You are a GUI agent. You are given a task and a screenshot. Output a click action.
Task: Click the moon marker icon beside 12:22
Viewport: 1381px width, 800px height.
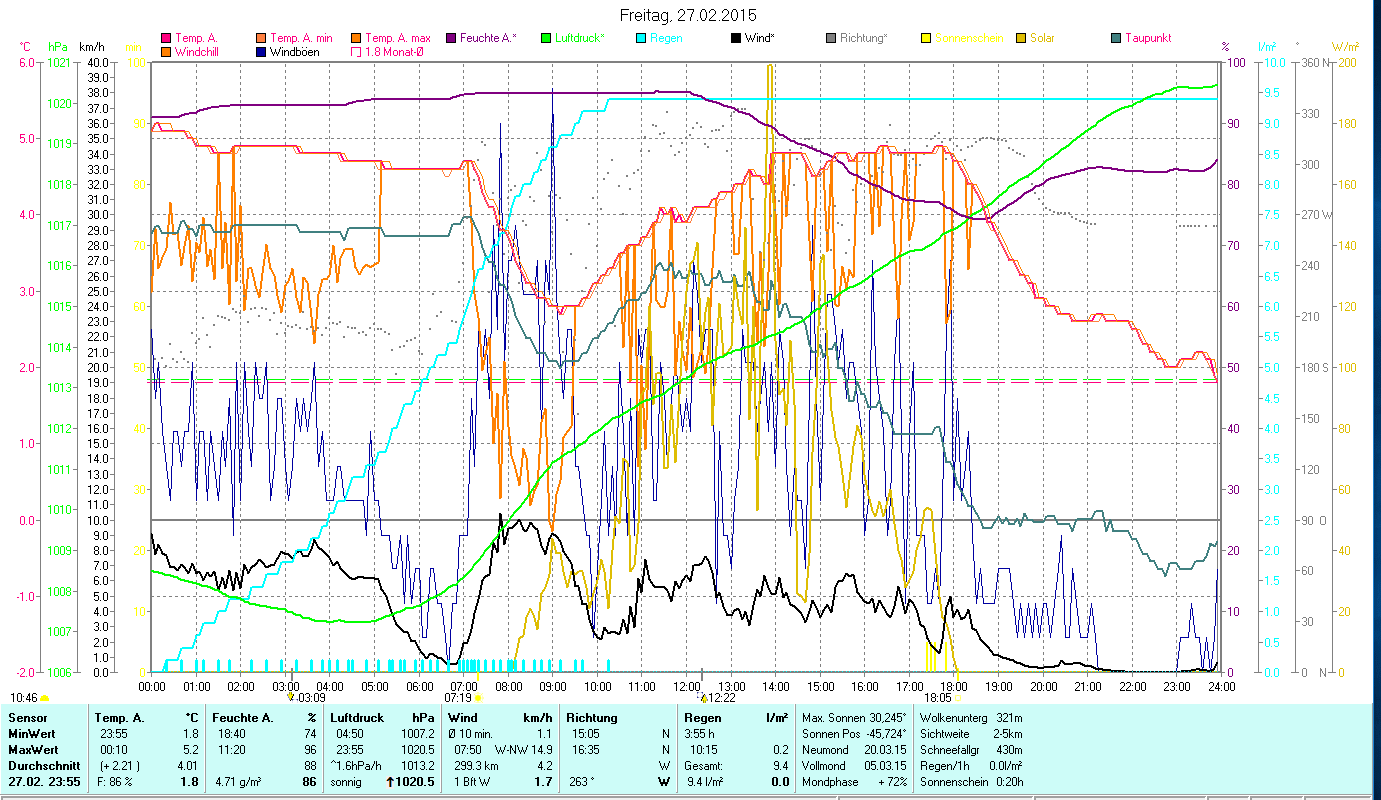pyautogui.click(x=704, y=697)
